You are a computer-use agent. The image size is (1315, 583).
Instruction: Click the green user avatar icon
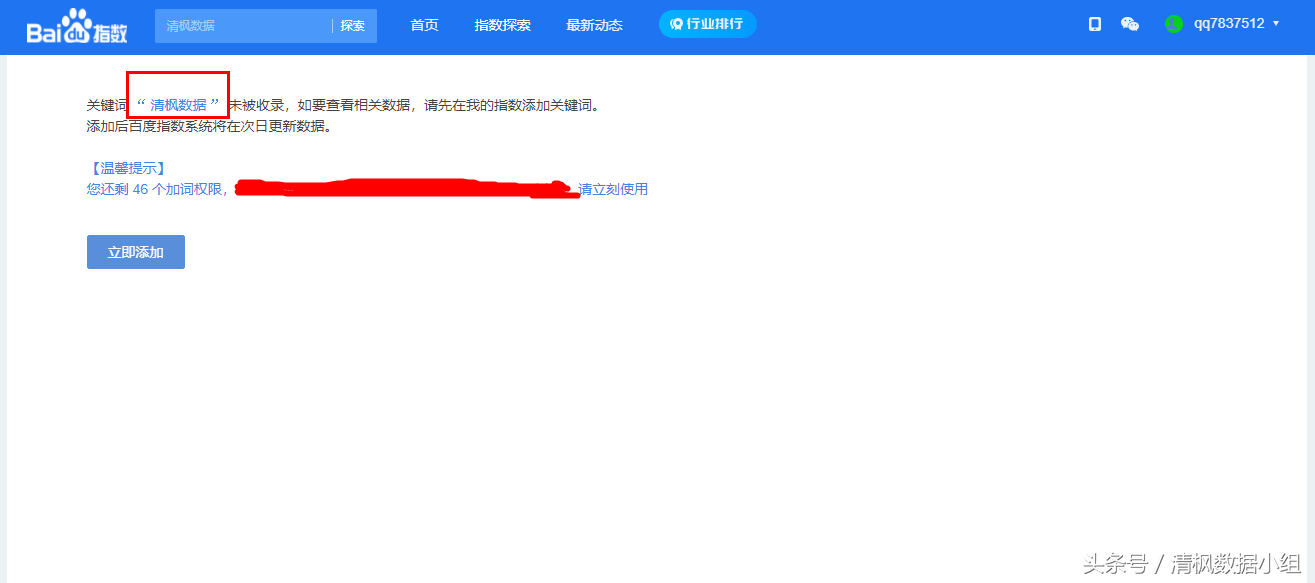point(1174,24)
